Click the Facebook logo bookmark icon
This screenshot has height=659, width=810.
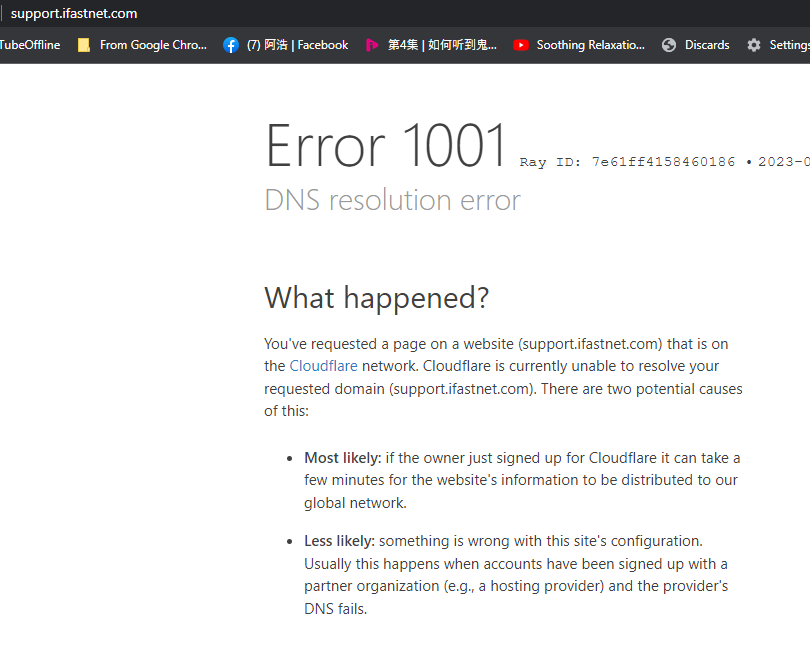click(231, 45)
